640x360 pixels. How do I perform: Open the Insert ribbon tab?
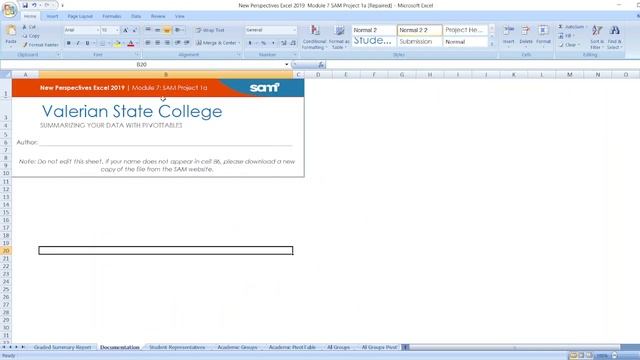point(52,16)
